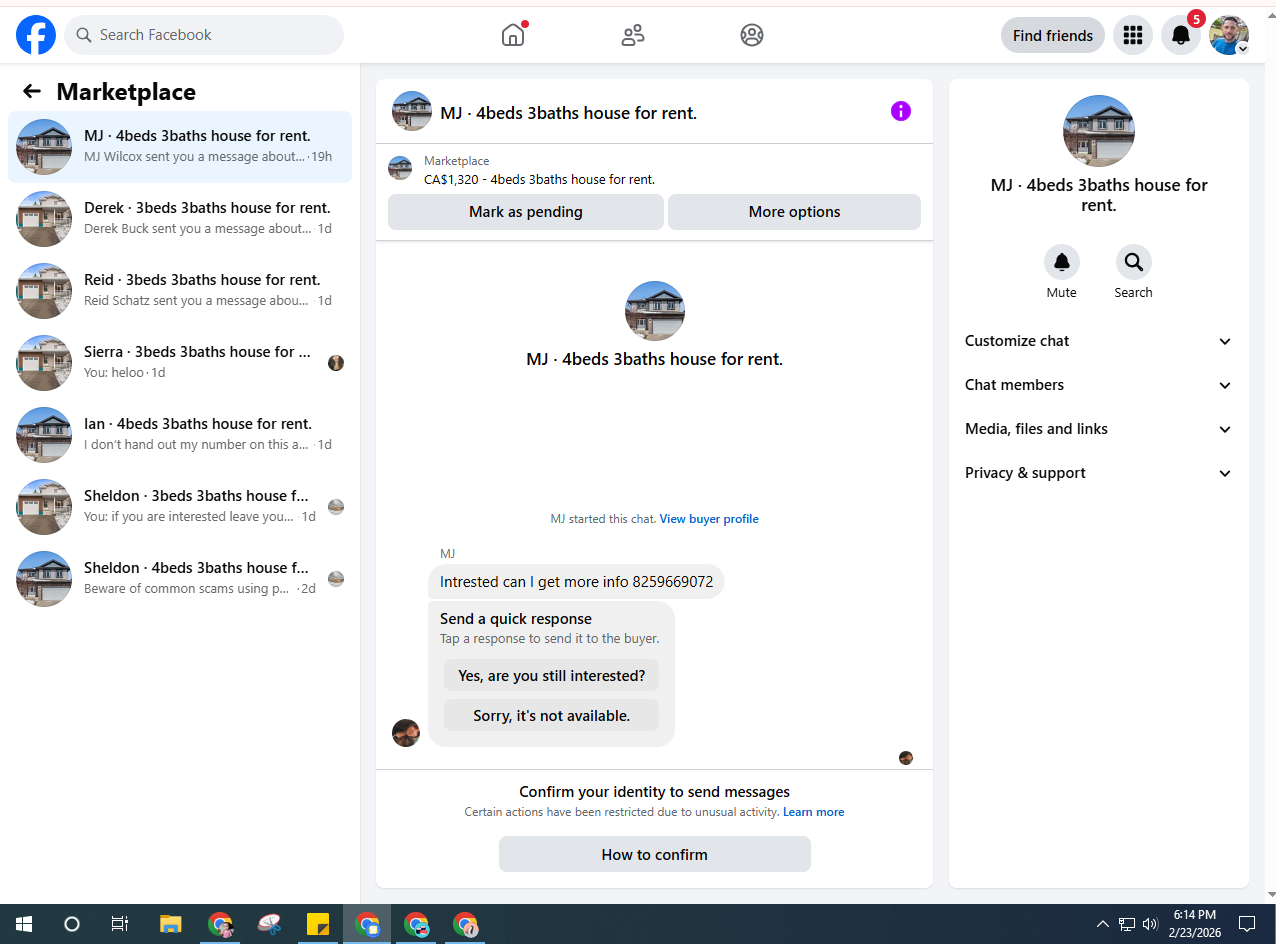Click the clock showing 6:14 PM

pos(1194,915)
